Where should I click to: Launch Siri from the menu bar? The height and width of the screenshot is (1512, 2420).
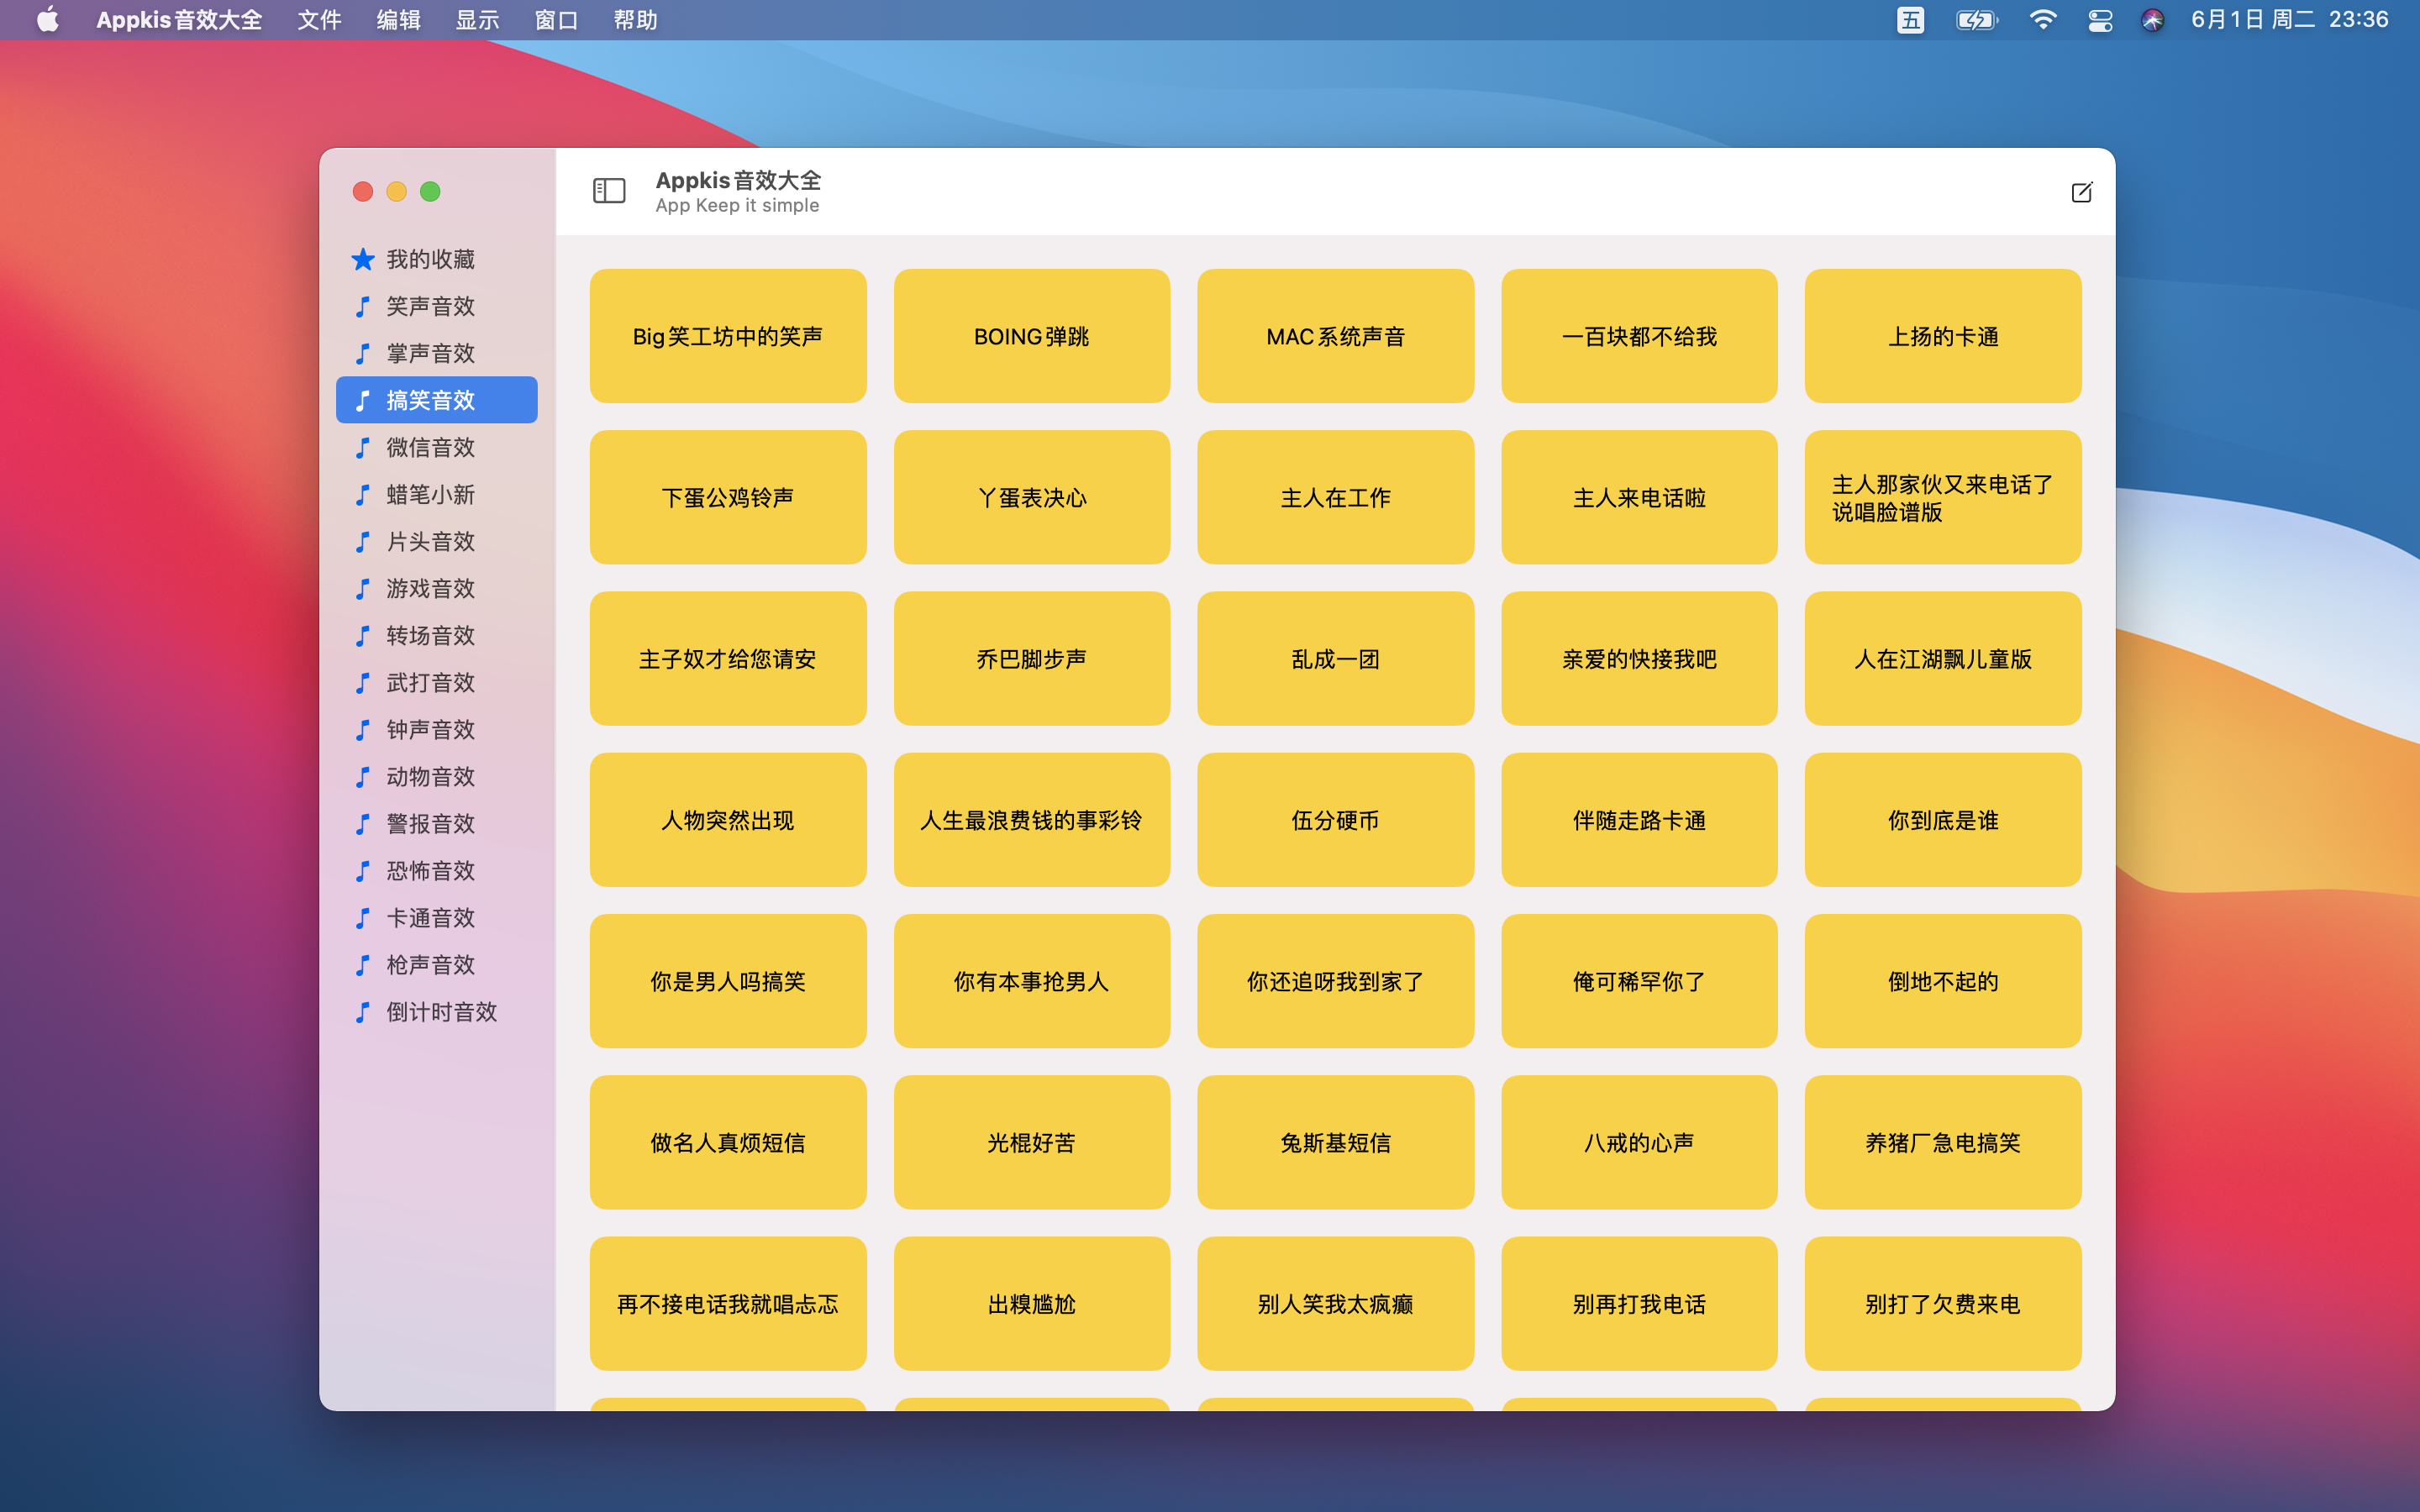click(x=2153, y=20)
